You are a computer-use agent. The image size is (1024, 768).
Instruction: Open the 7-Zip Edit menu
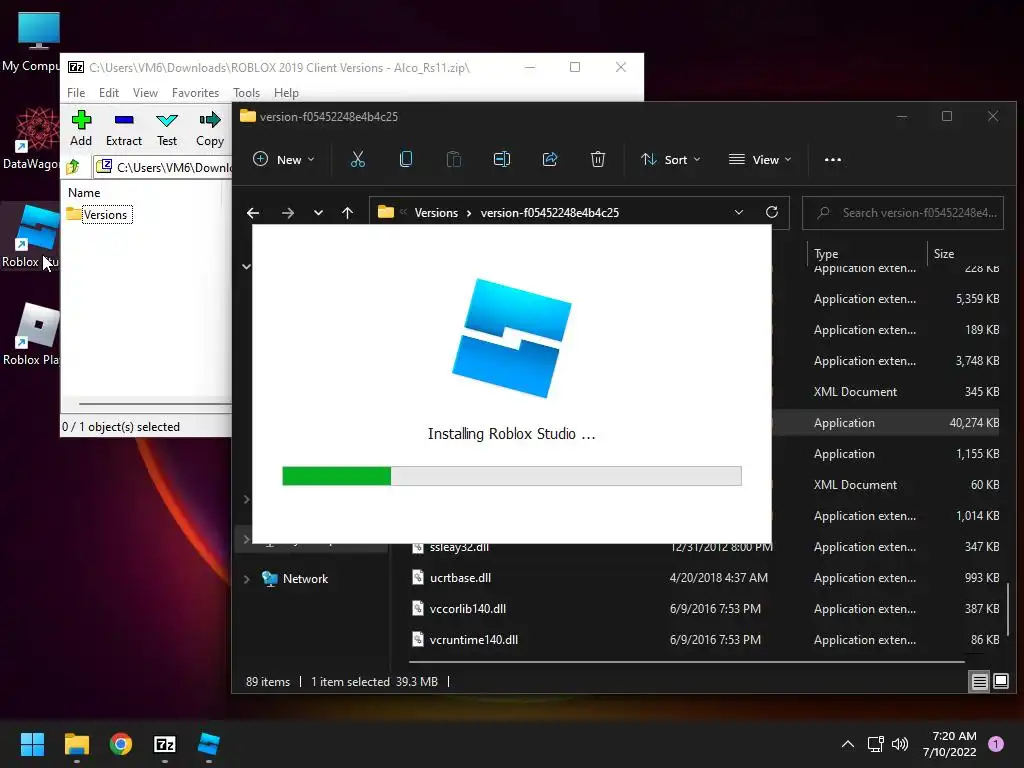tap(108, 93)
